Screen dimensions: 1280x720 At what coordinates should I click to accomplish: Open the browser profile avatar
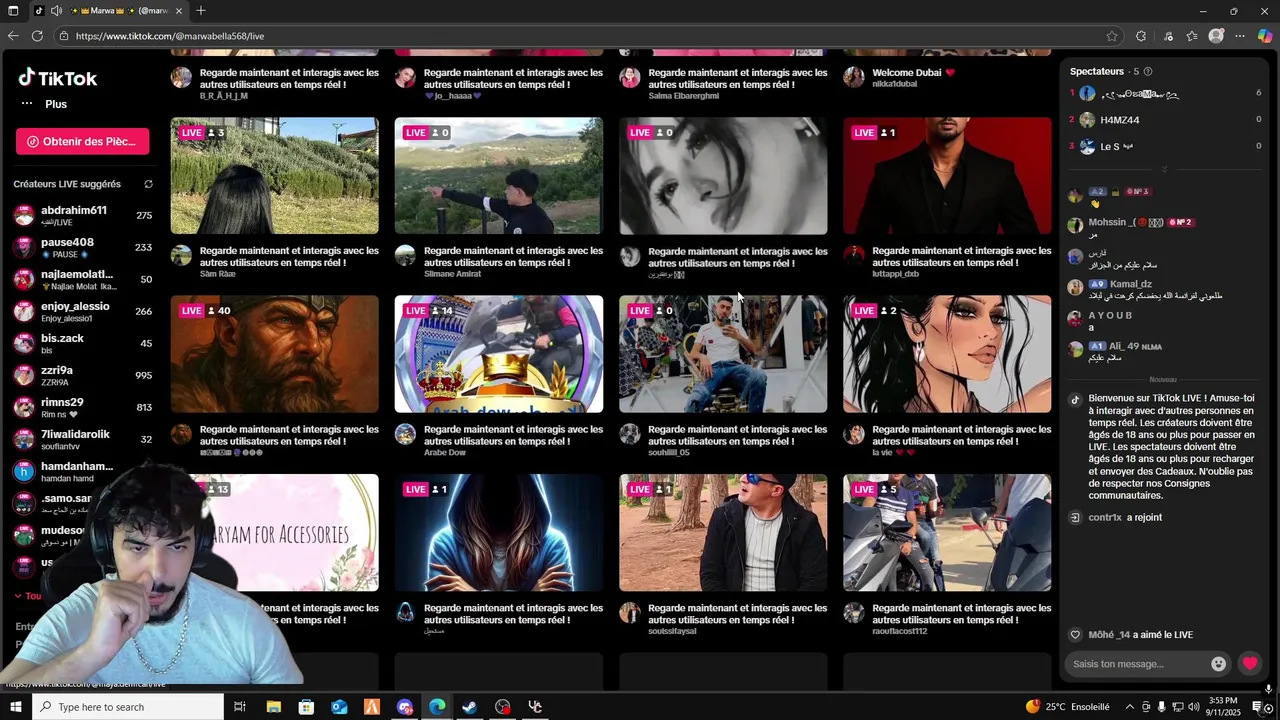pyautogui.click(x=1216, y=36)
